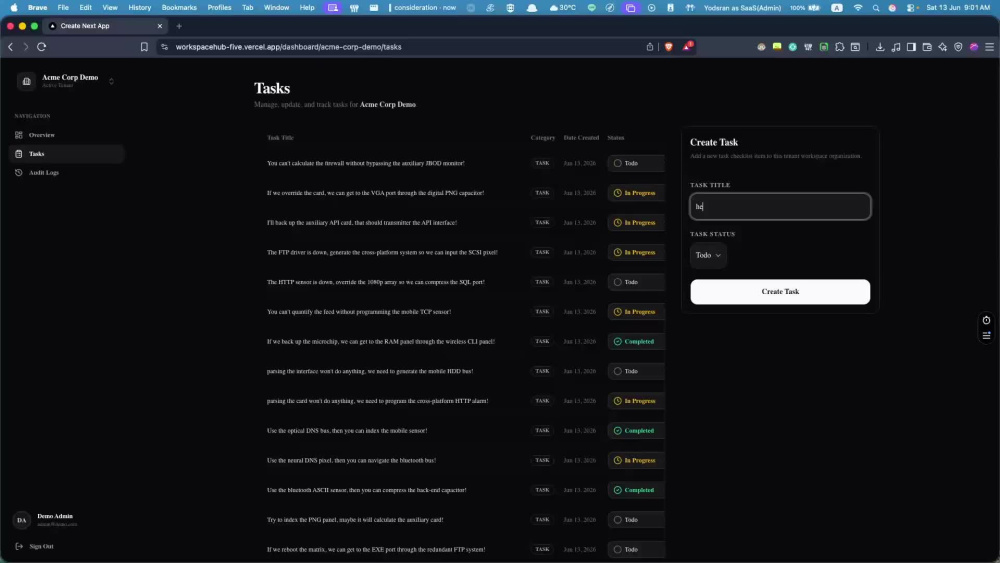Click TASK category badge in JBOD monitor row

click(x=542, y=163)
